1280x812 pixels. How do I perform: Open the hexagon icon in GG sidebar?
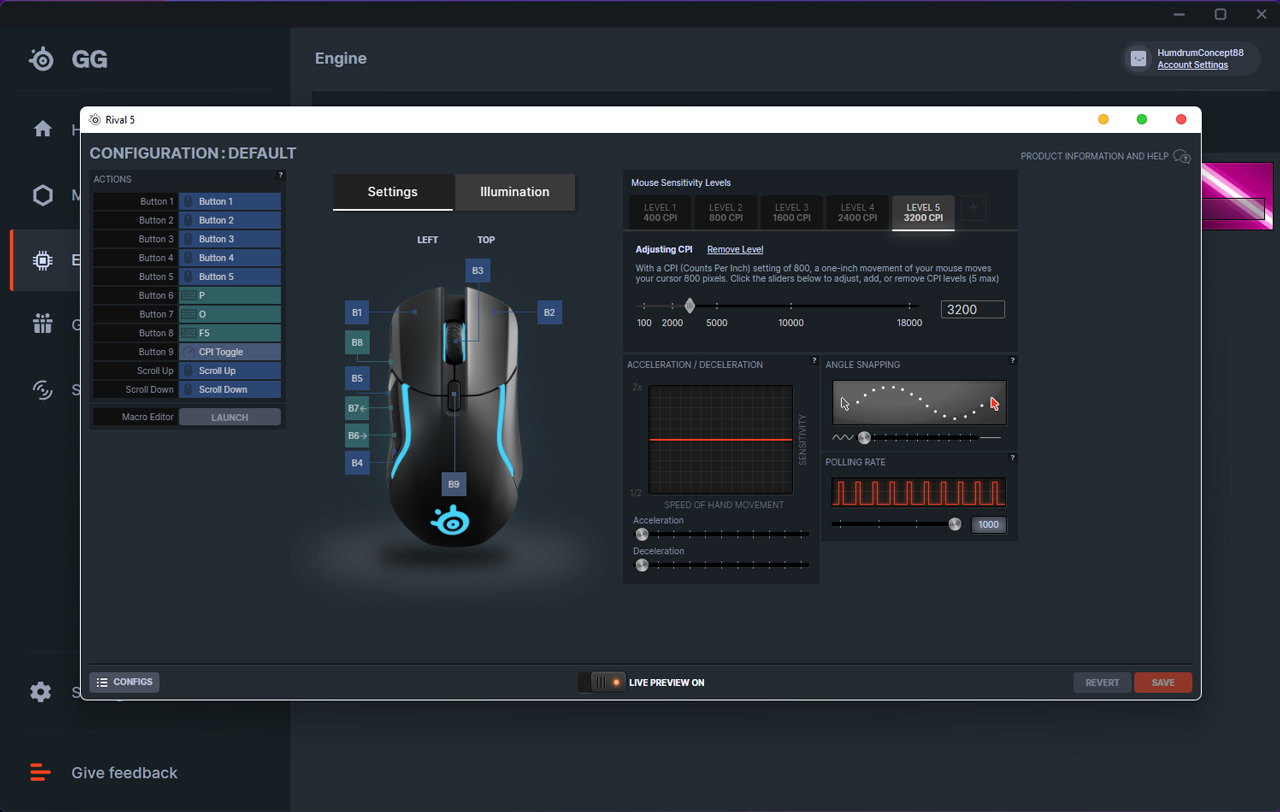click(x=43, y=195)
